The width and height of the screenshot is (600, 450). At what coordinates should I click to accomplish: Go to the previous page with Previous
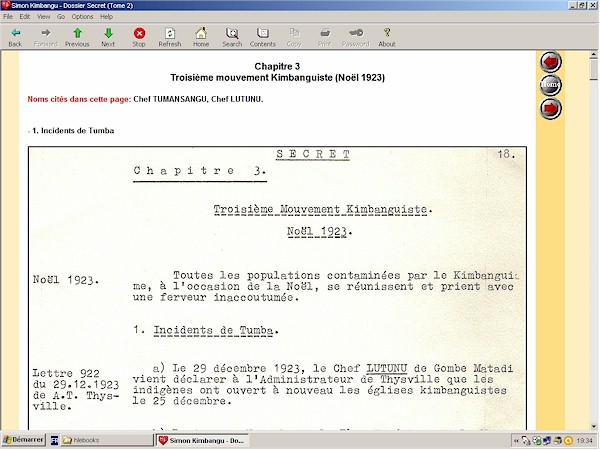pyautogui.click(x=77, y=37)
